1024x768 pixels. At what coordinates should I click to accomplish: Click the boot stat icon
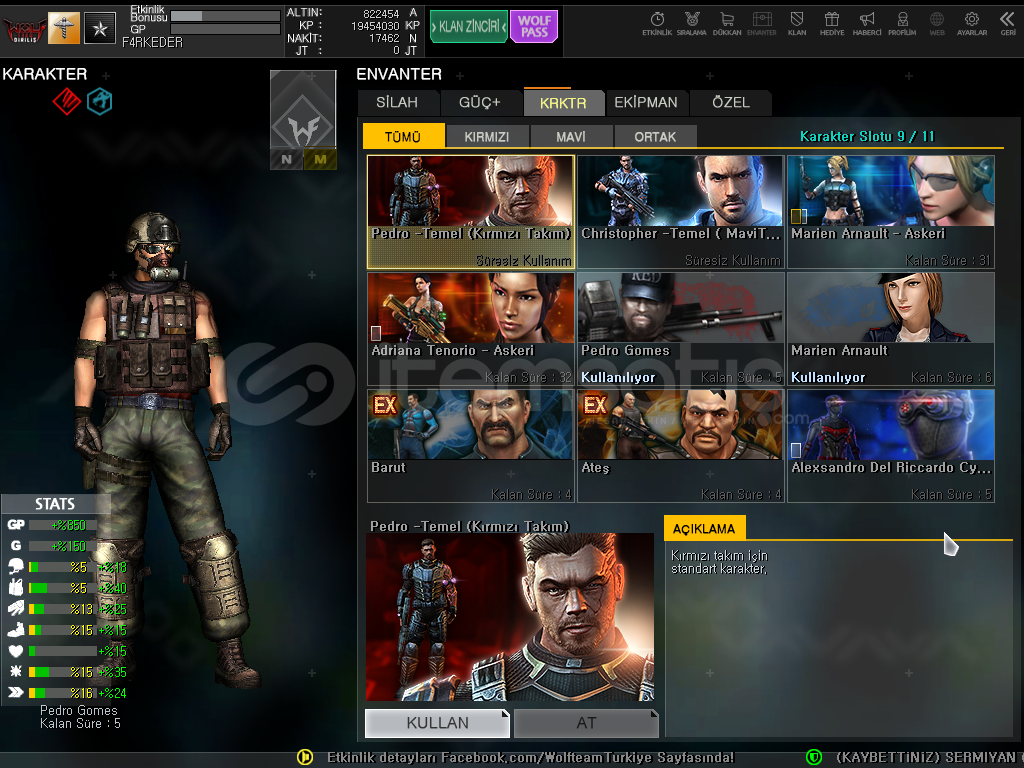16,630
